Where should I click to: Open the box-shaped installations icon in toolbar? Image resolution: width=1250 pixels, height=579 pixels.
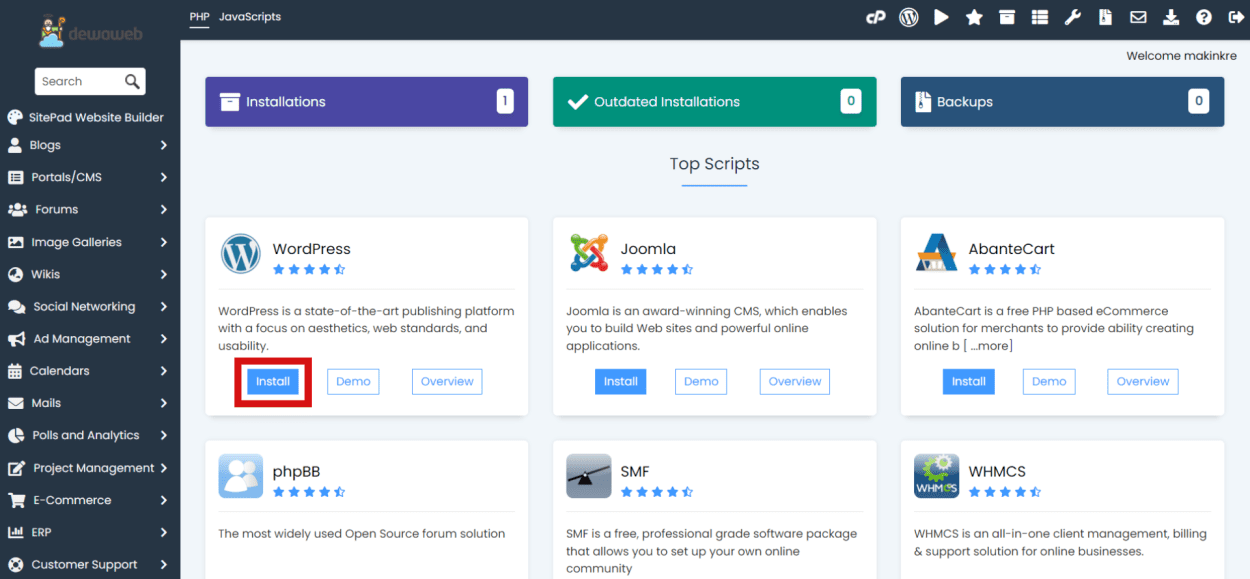click(1007, 17)
